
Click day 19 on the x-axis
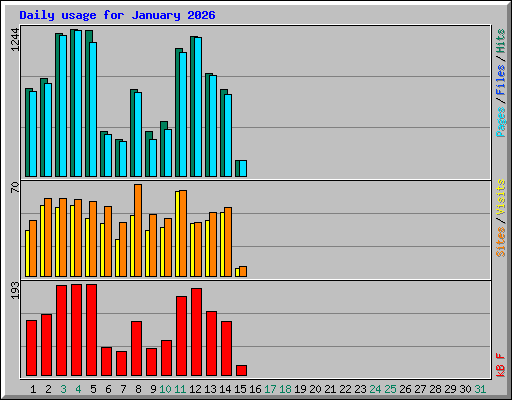click(300, 389)
